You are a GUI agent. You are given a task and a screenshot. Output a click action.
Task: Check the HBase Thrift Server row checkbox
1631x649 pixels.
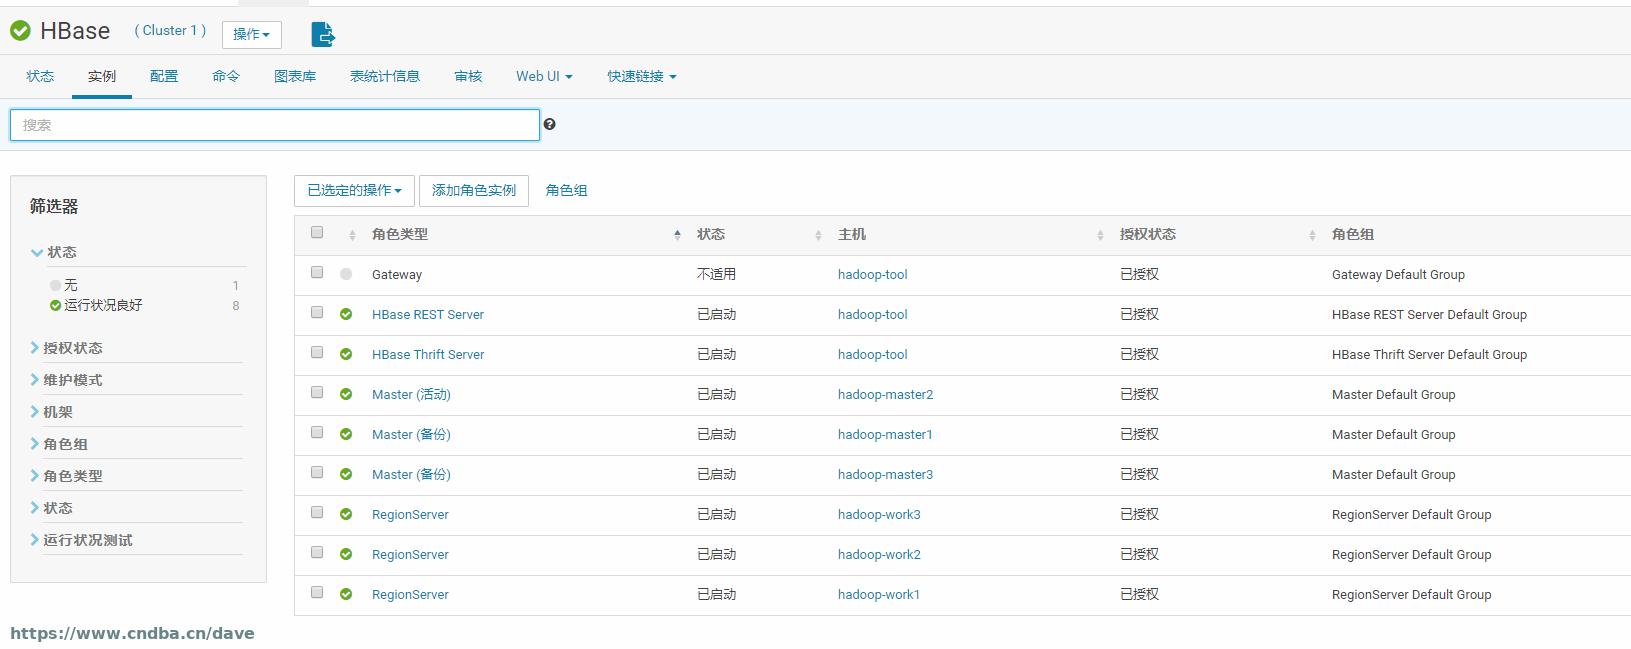[317, 352]
